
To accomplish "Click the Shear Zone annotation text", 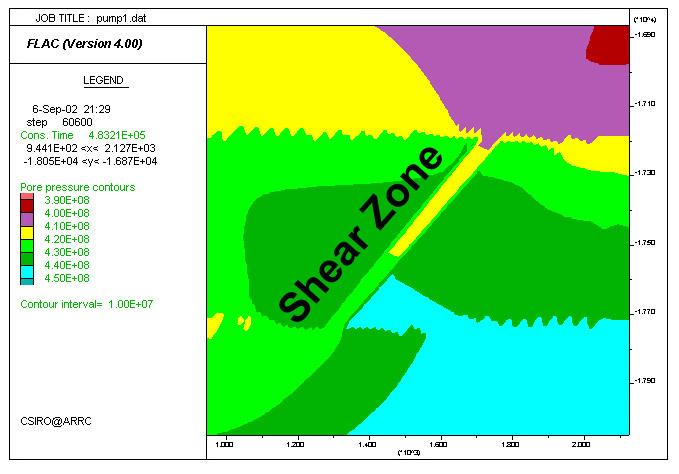I will point(358,235).
